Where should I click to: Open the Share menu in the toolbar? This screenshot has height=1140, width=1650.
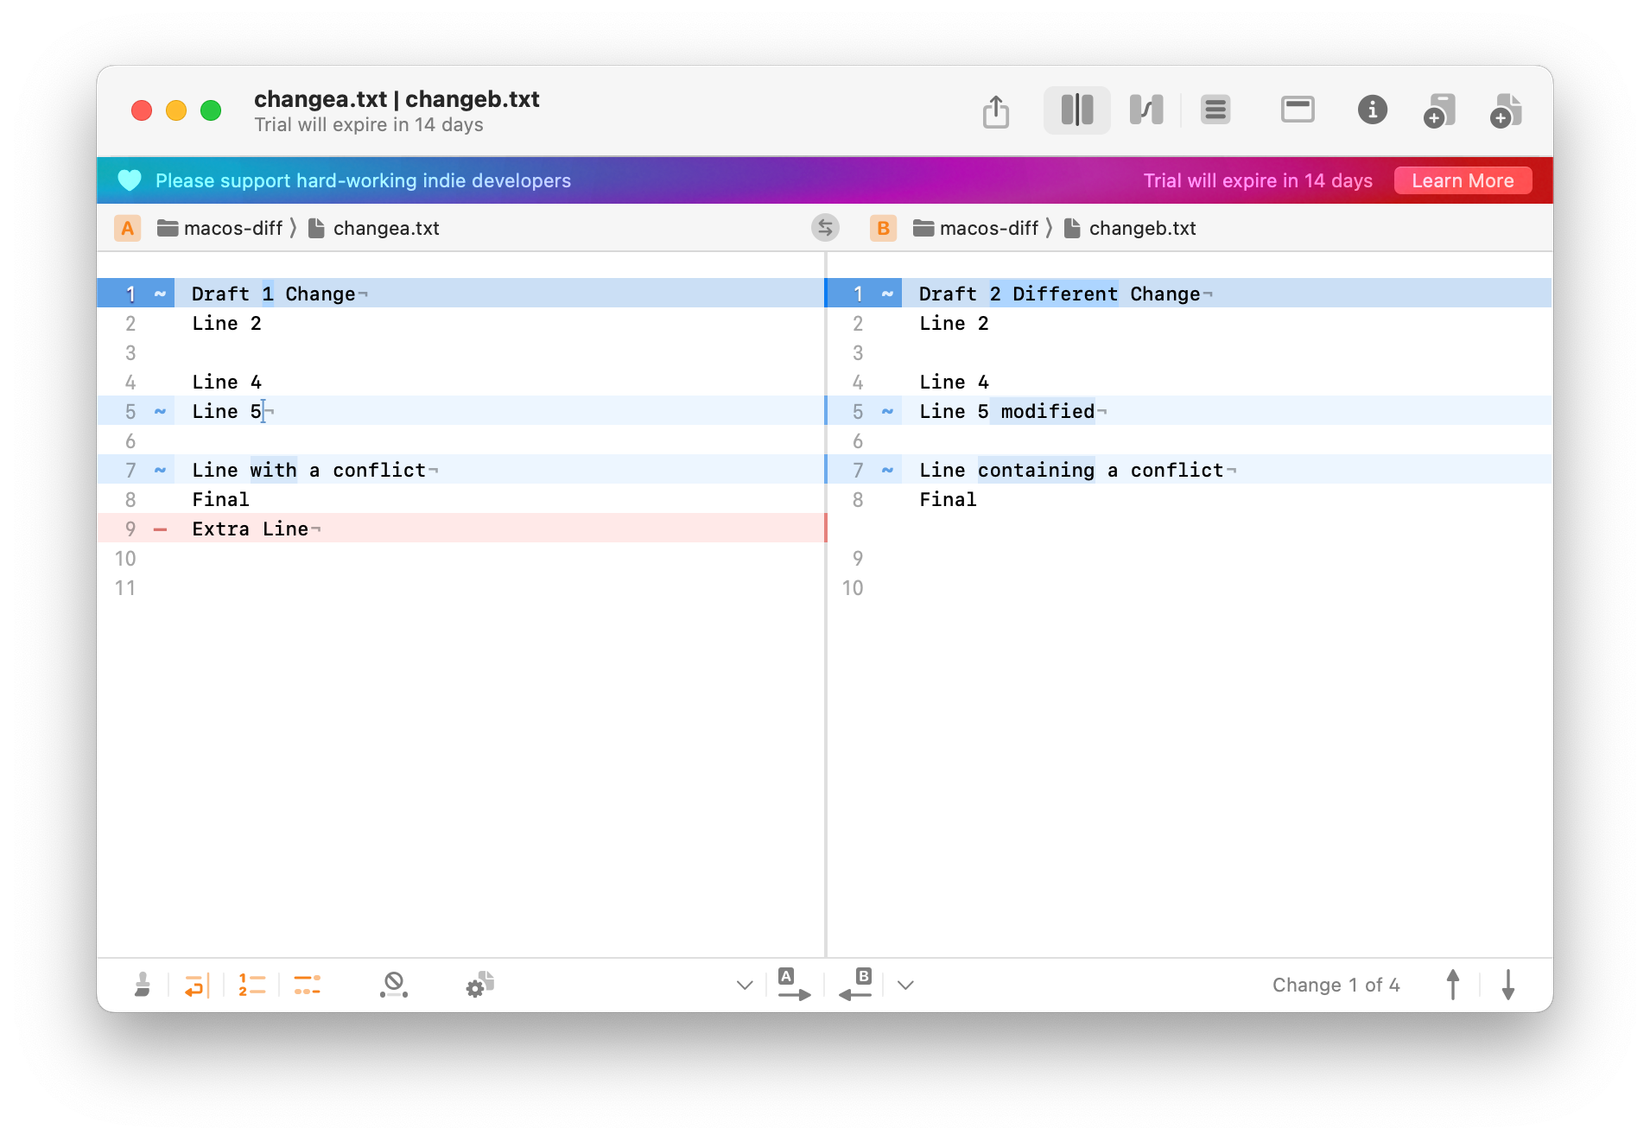(x=996, y=110)
